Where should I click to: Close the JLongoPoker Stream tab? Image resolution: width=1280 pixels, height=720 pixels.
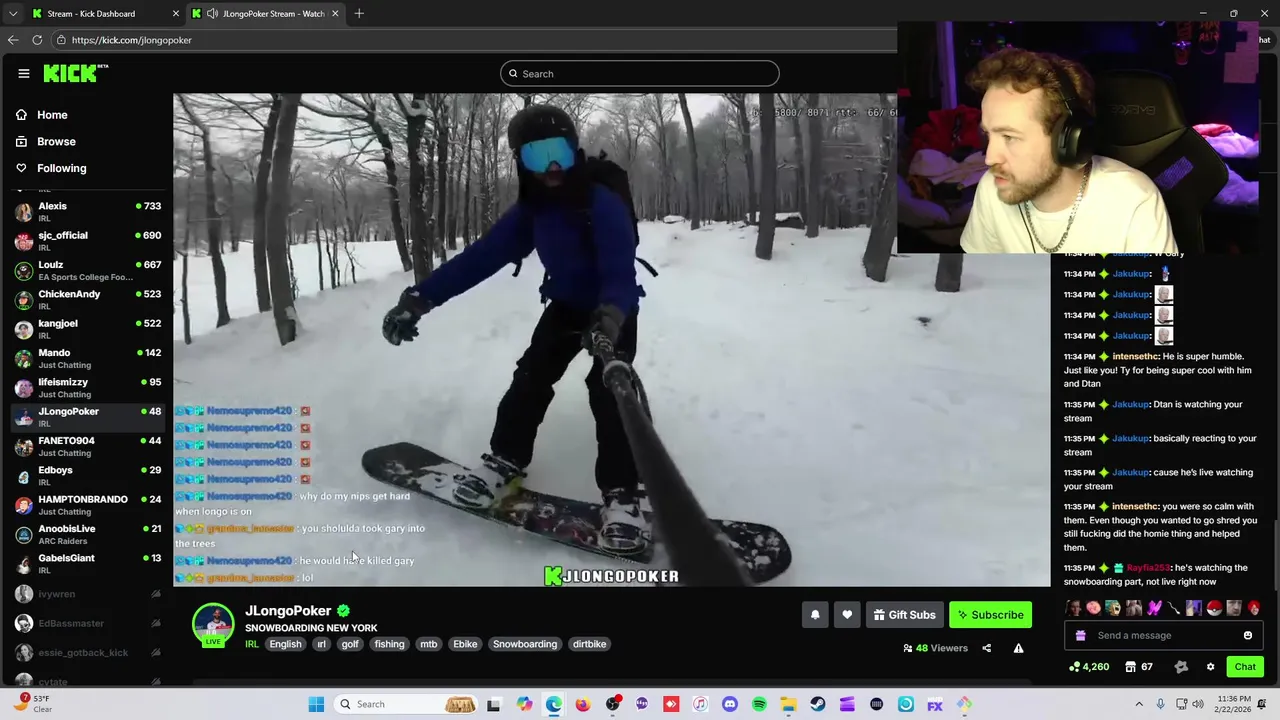click(x=335, y=13)
